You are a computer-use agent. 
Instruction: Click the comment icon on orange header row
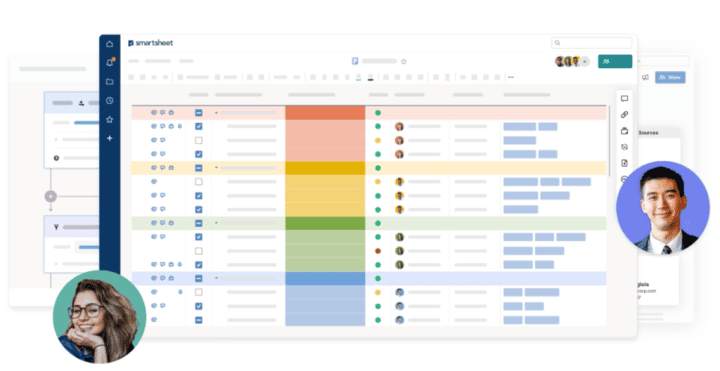[x=163, y=112]
